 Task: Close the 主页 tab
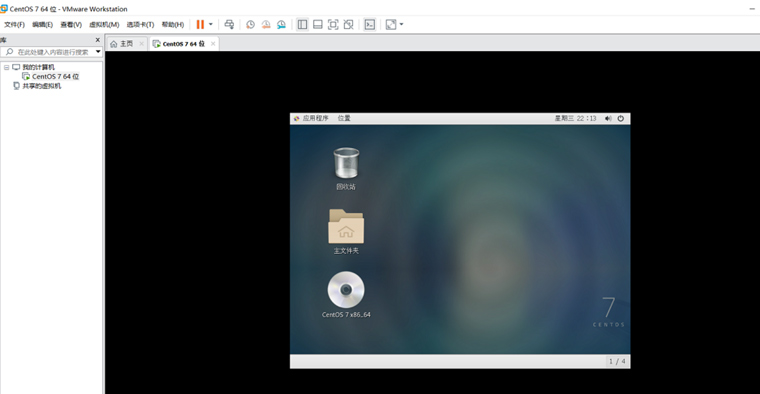tap(142, 44)
